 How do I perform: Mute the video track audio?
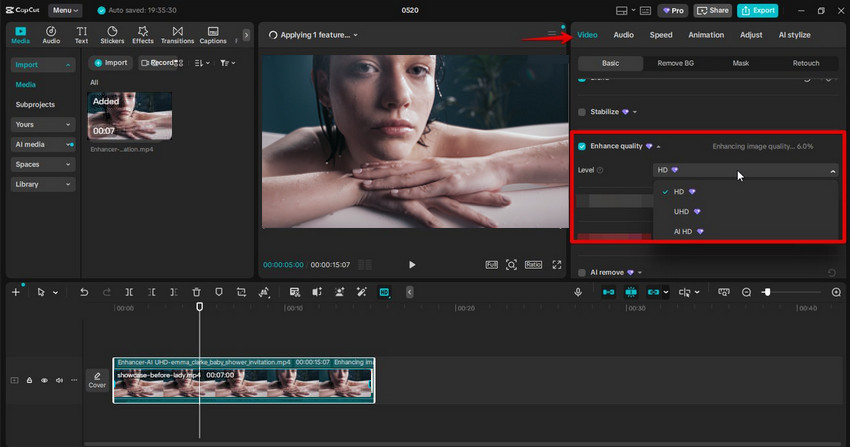tap(59, 380)
